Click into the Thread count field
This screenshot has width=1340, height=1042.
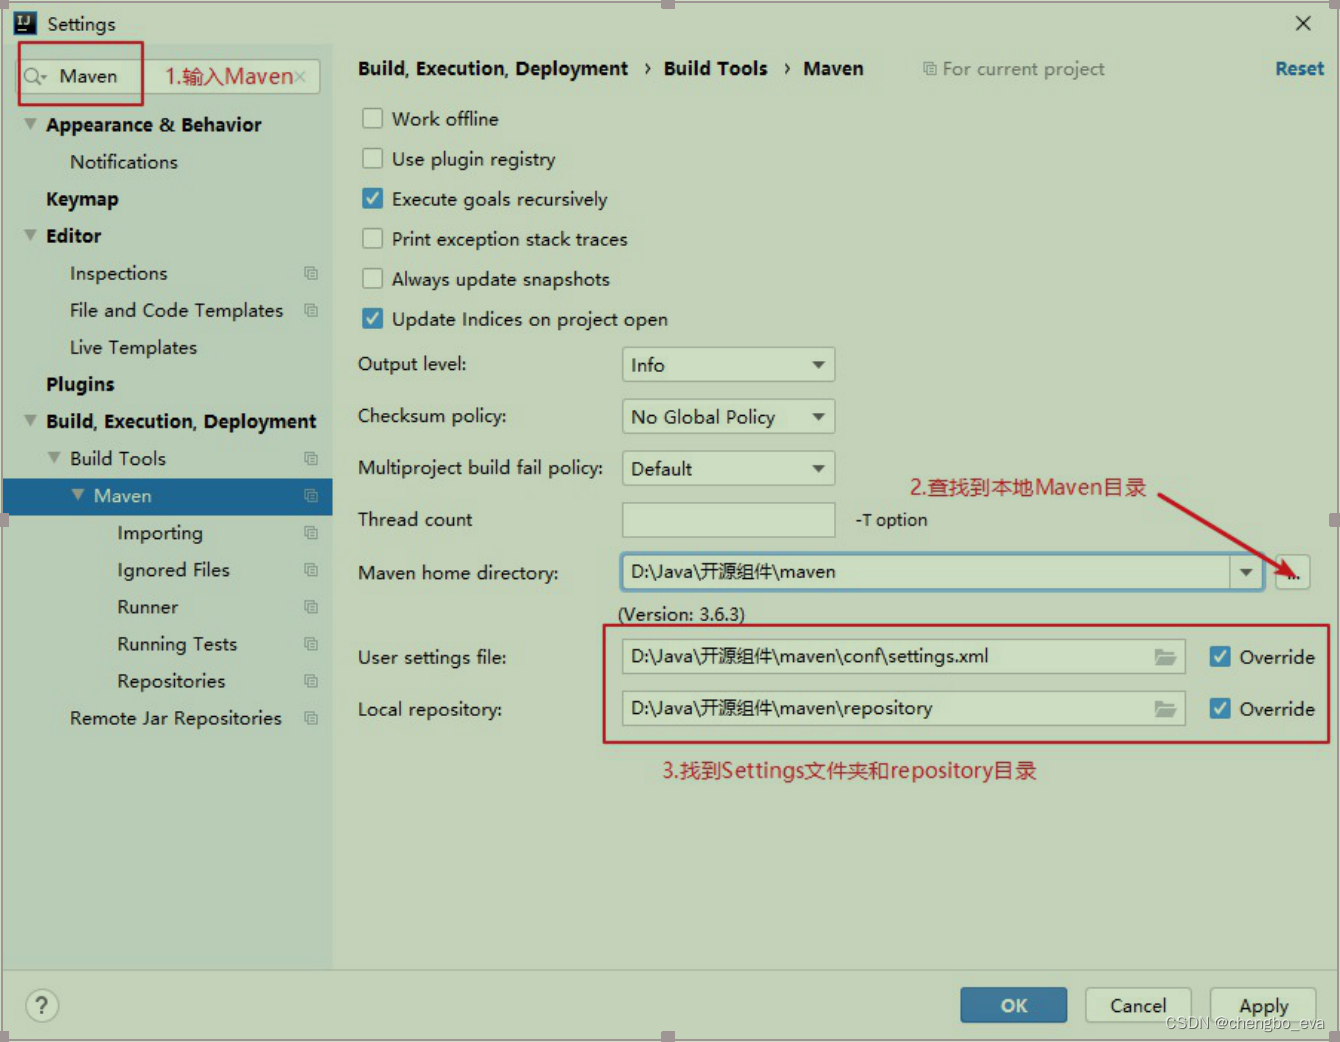click(728, 520)
